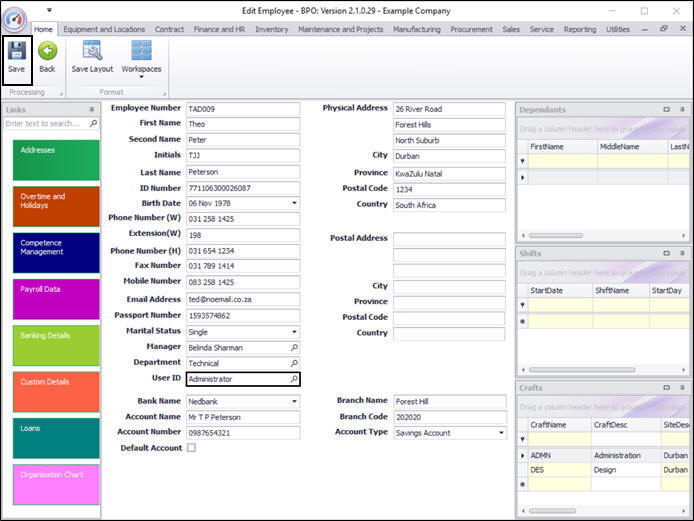Open the Payroll Data link
694x521 pixels.
(56, 299)
